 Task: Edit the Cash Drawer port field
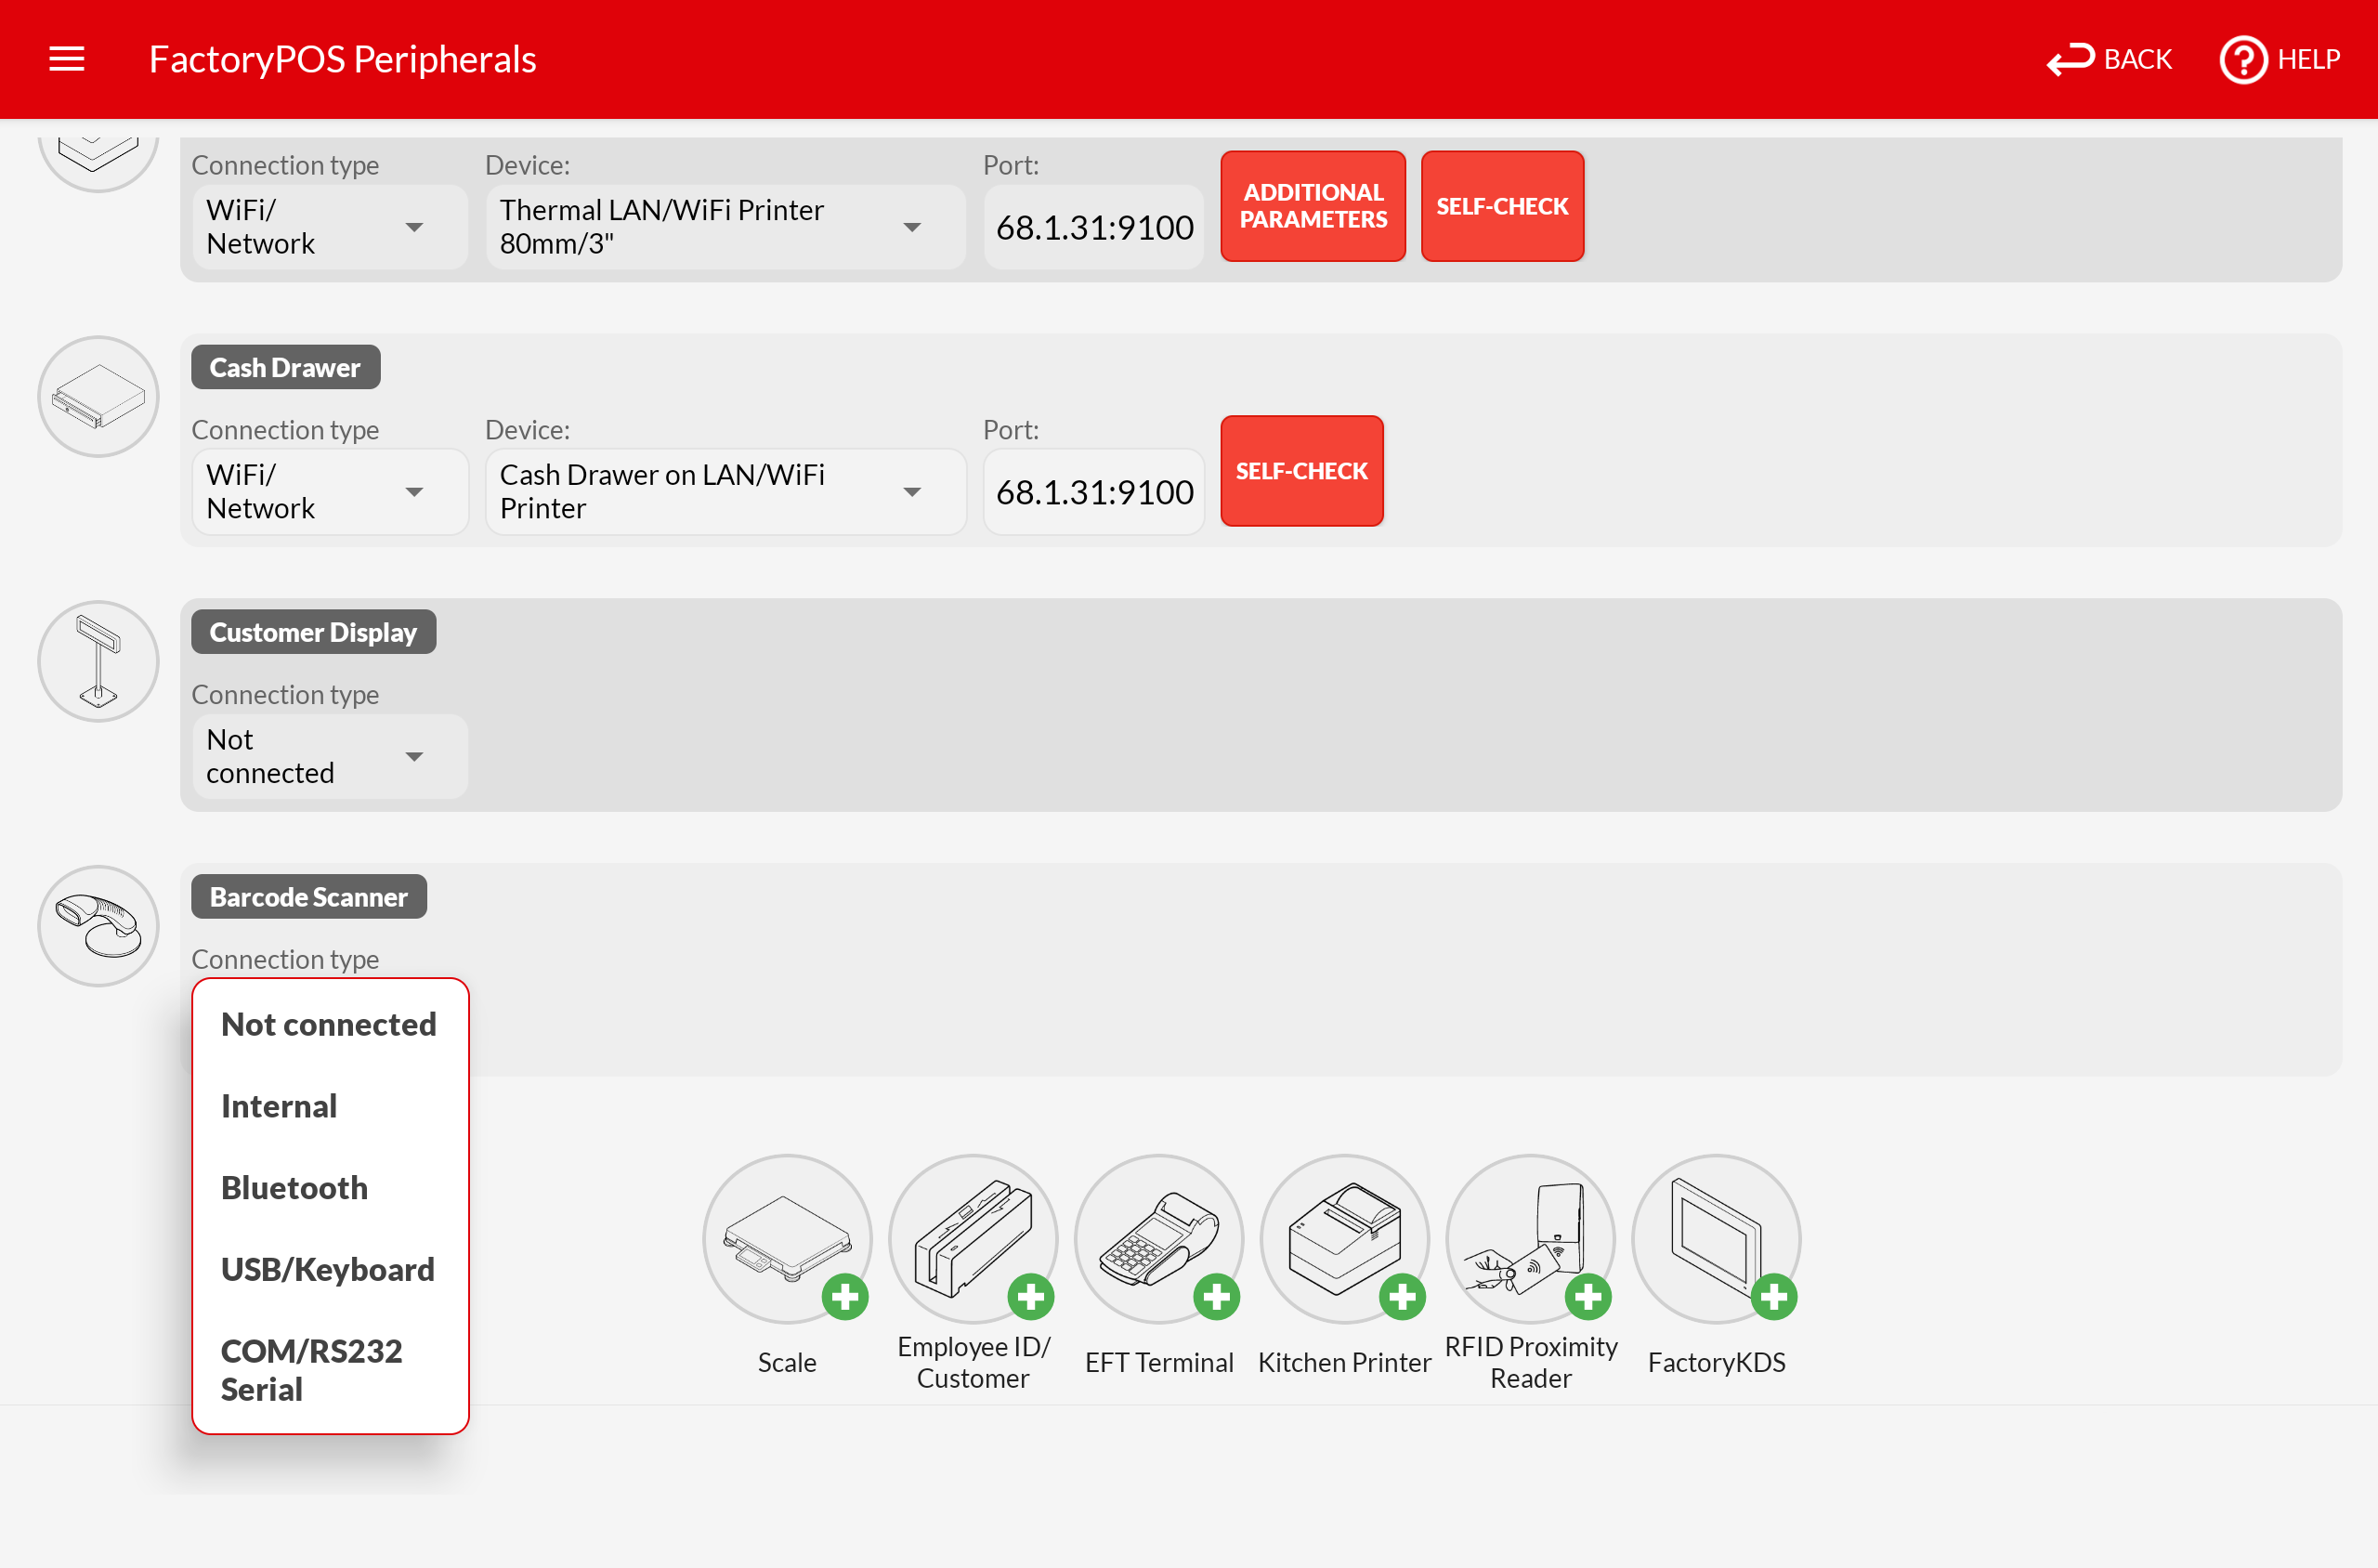tap(1093, 492)
